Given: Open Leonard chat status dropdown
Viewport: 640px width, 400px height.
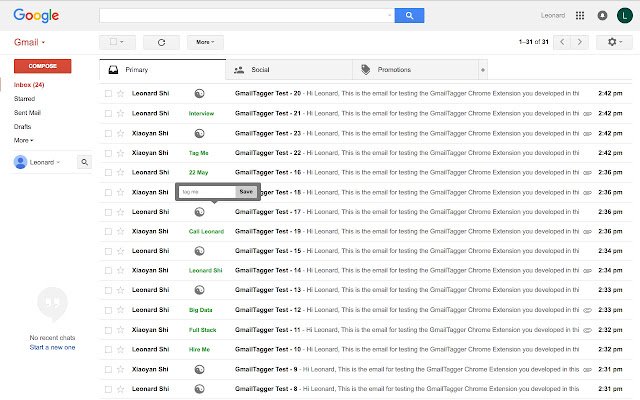Looking at the screenshot, I should coord(45,162).
